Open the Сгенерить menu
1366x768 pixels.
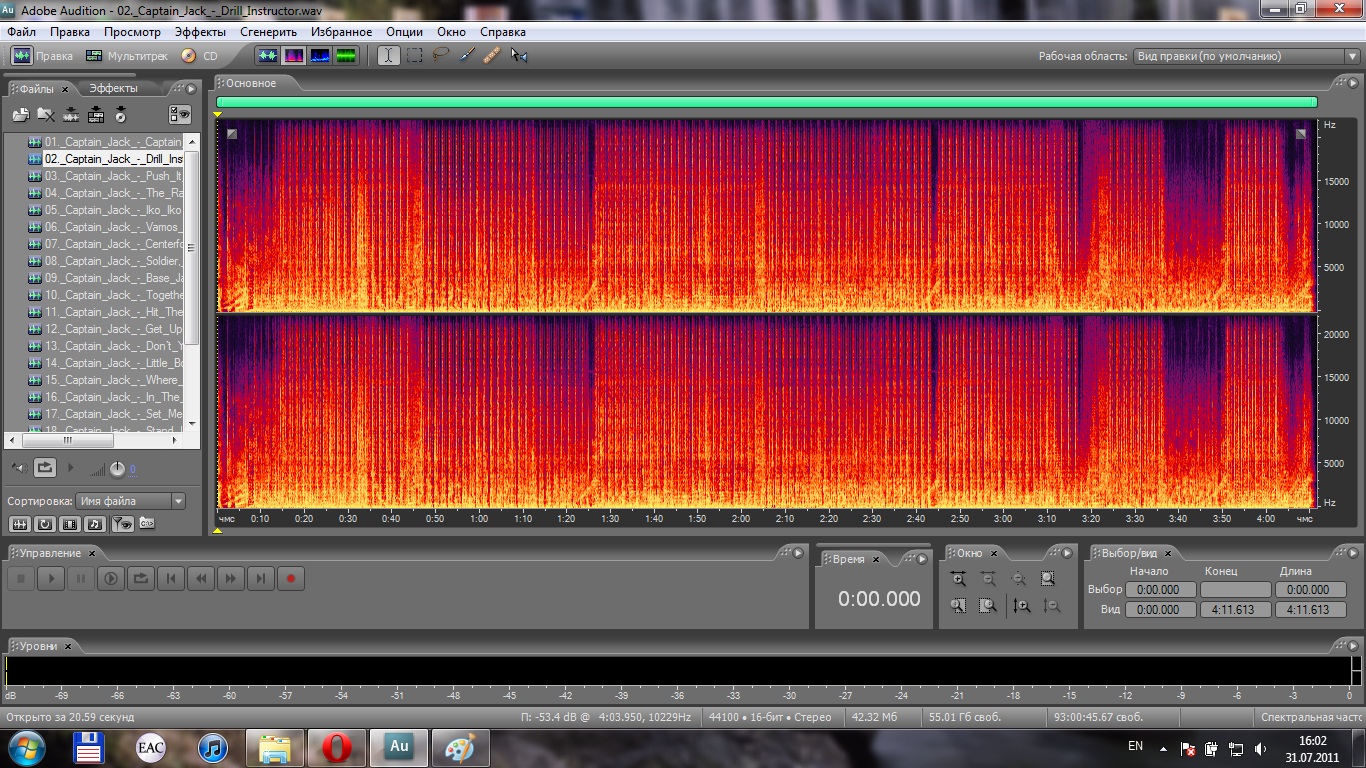coord(268,32)
